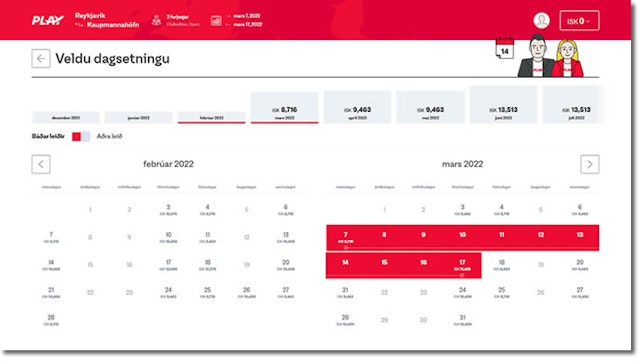Select the Aðra leið one-way option
This screenshot has height=361, width=640.
tap(109, 136)
